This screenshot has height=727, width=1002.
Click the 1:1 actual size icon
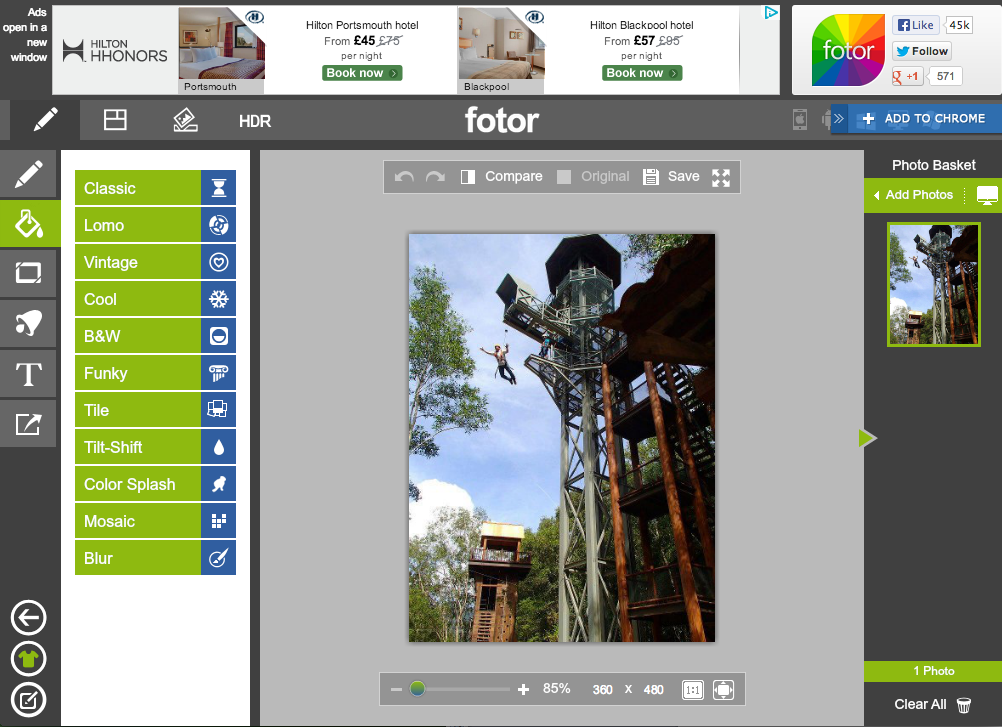tap(692, 690)
